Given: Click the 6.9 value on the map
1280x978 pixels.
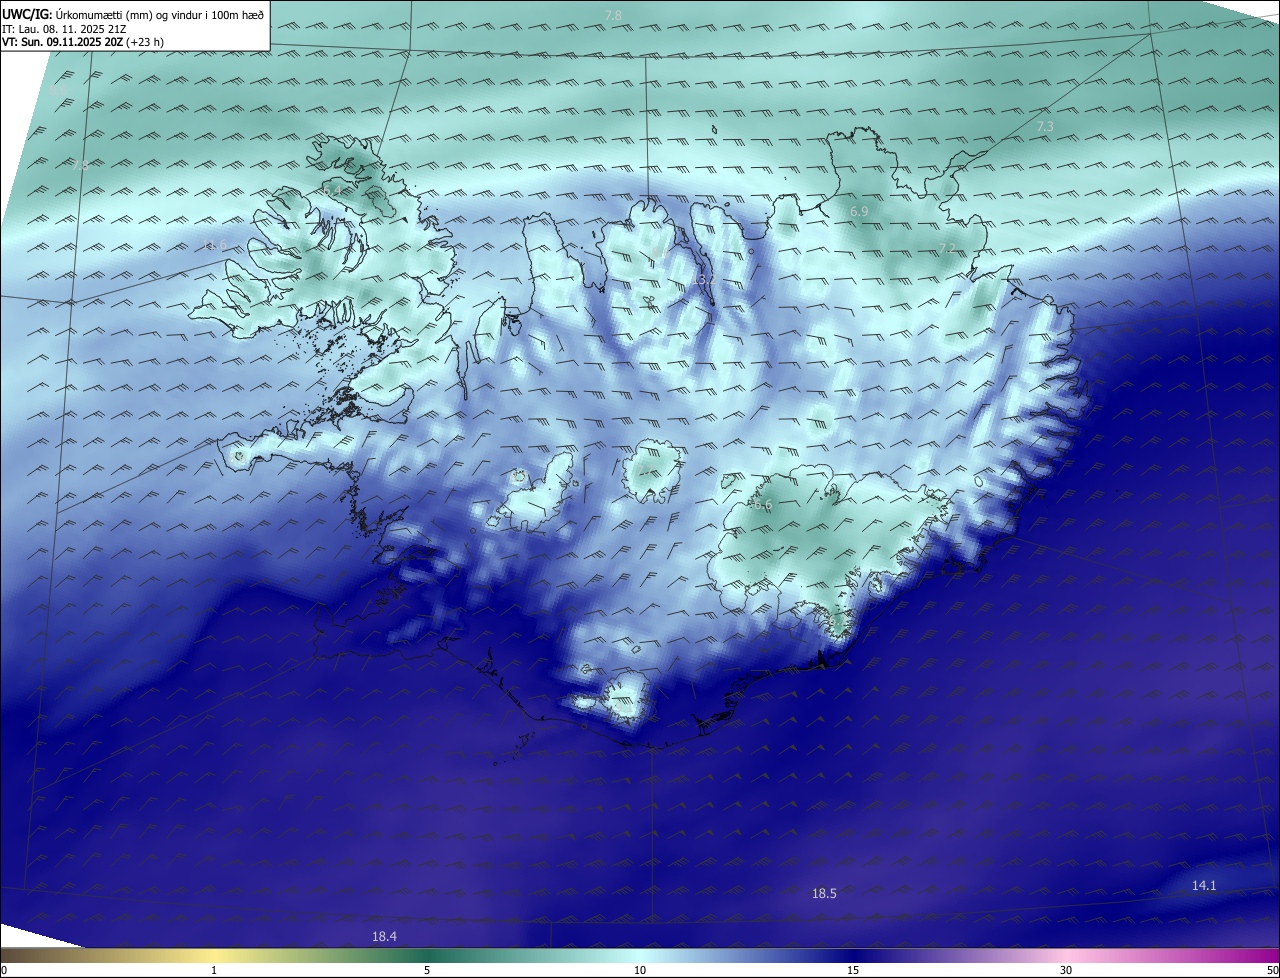Looking at the screenshot, I should click(859, 212).
